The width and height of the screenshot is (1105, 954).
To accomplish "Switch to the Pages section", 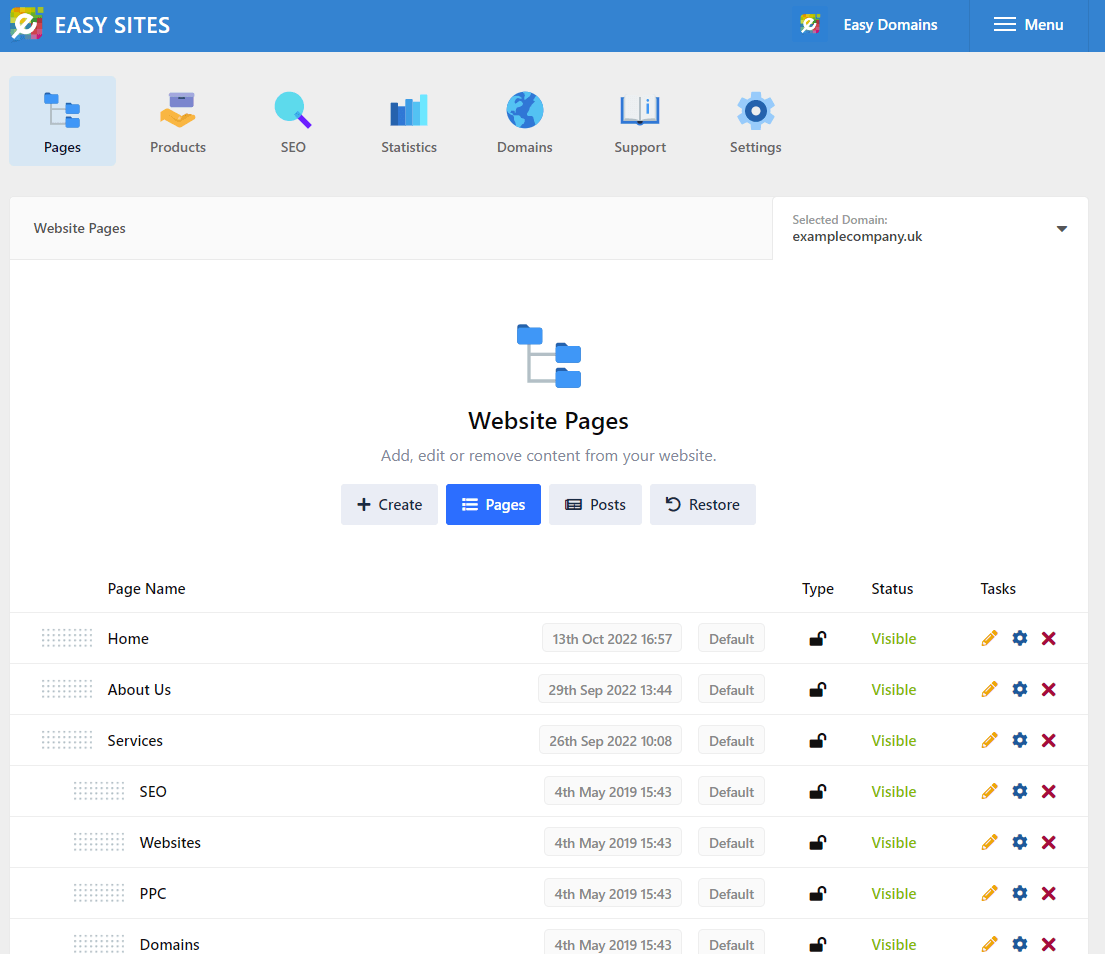I will [63, 120].
